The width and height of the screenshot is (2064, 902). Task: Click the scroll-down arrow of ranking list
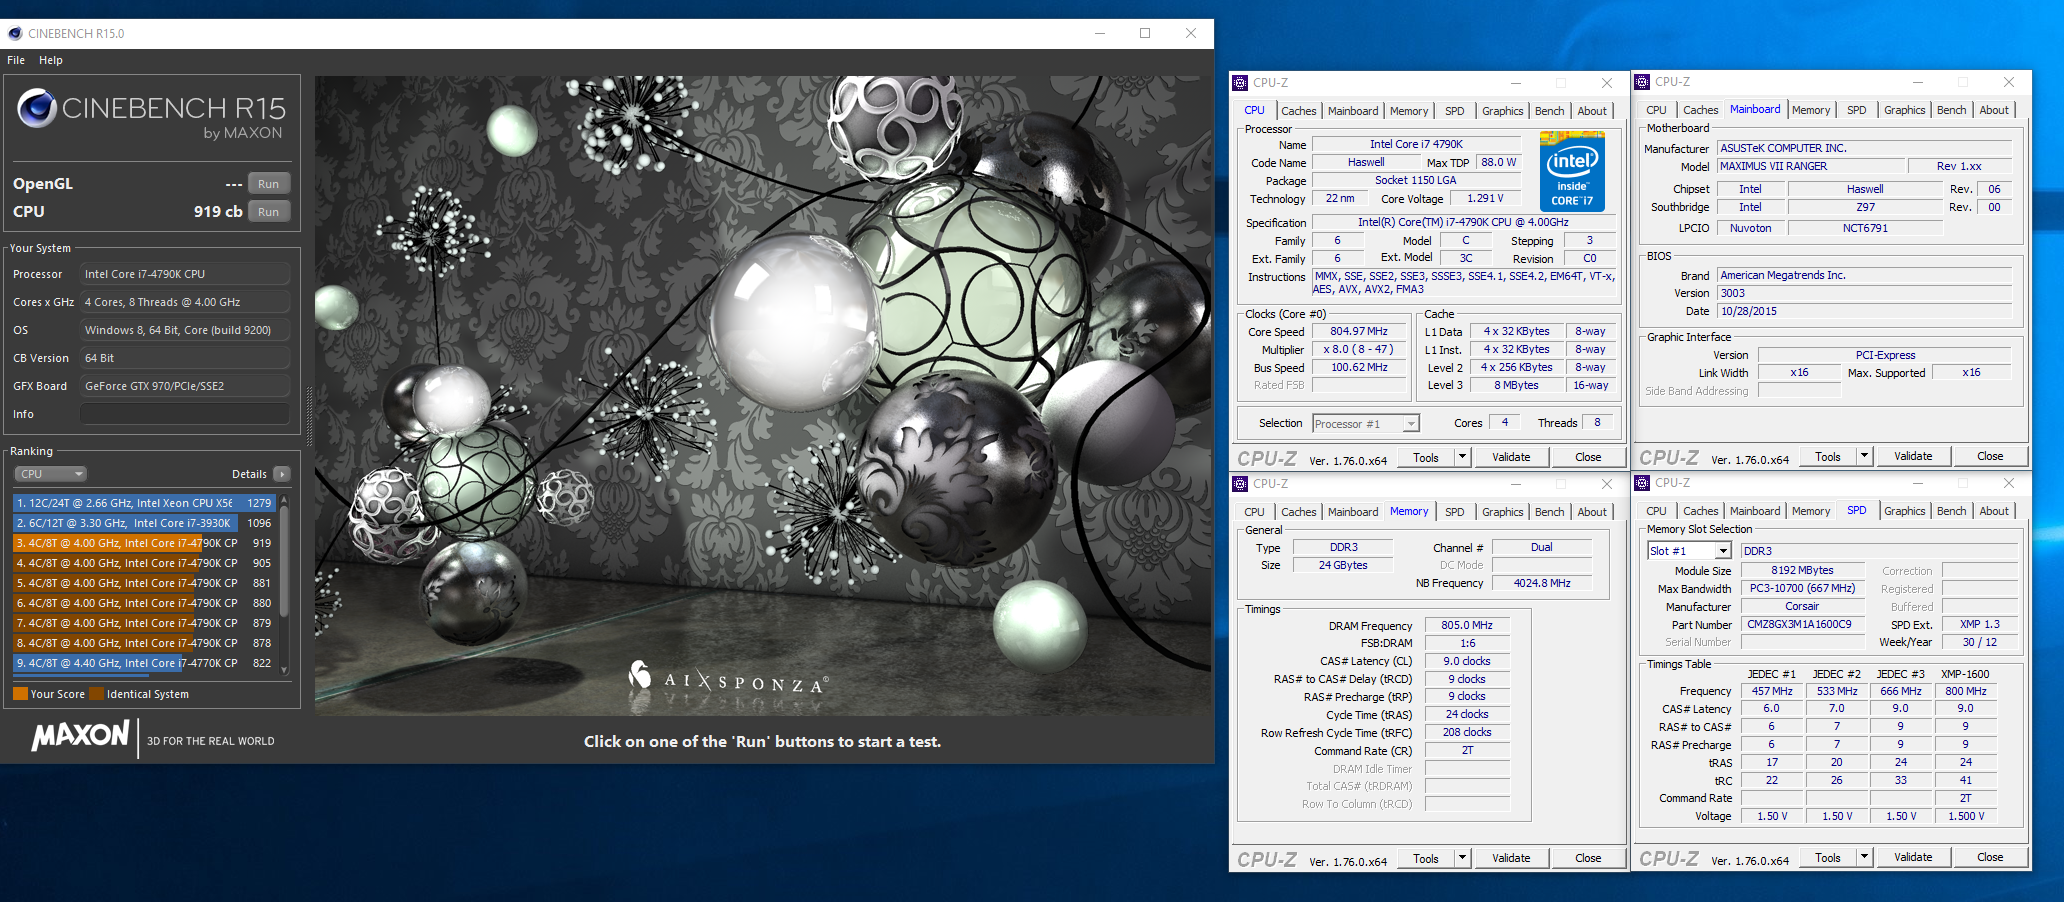point(284,670)
